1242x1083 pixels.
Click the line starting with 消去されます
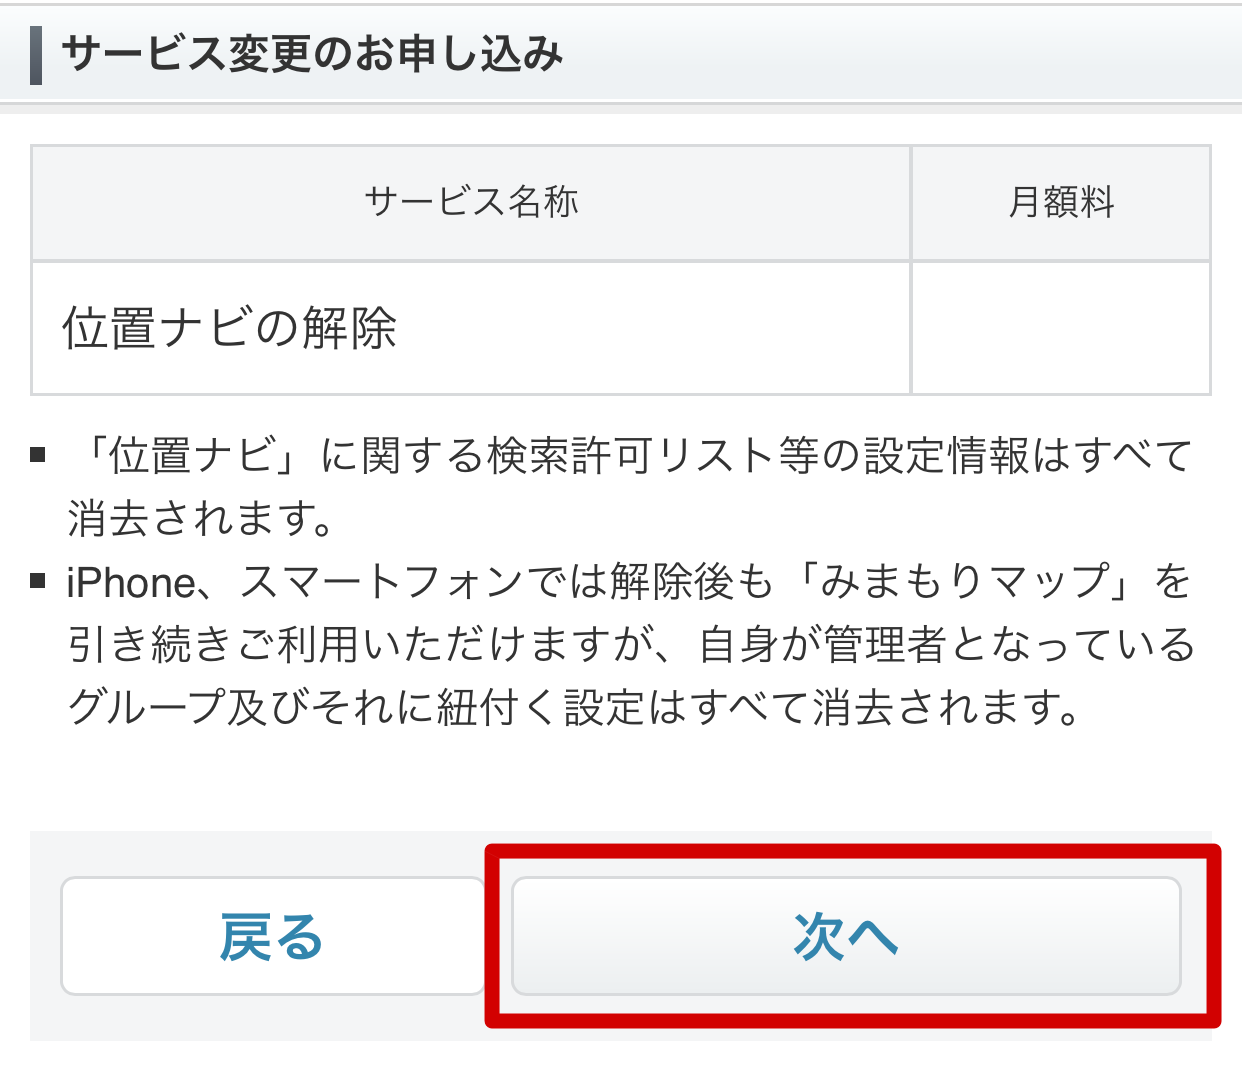coord(202,519)
